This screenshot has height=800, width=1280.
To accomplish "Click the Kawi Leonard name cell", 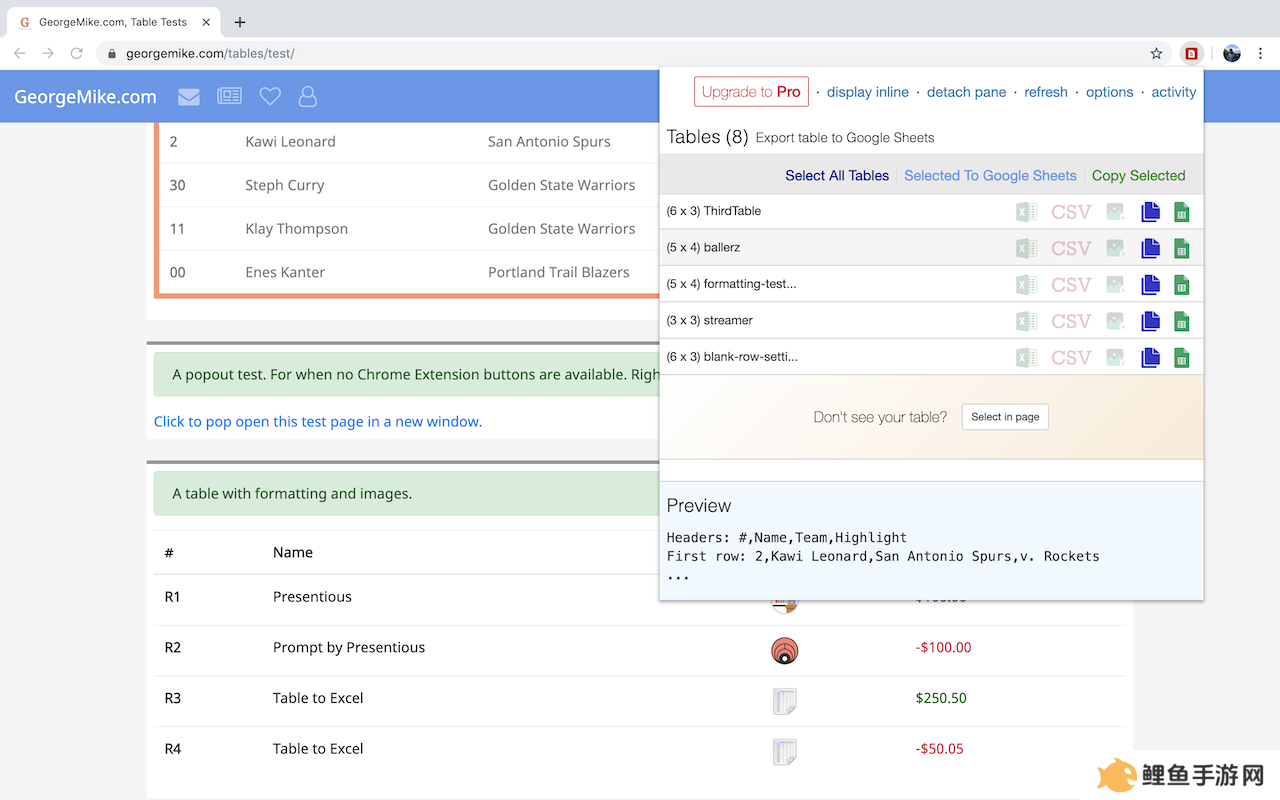I will (291, 142).
